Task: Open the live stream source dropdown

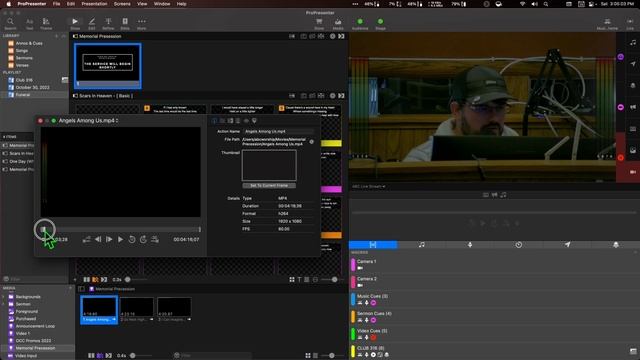Action: (369, 187)
